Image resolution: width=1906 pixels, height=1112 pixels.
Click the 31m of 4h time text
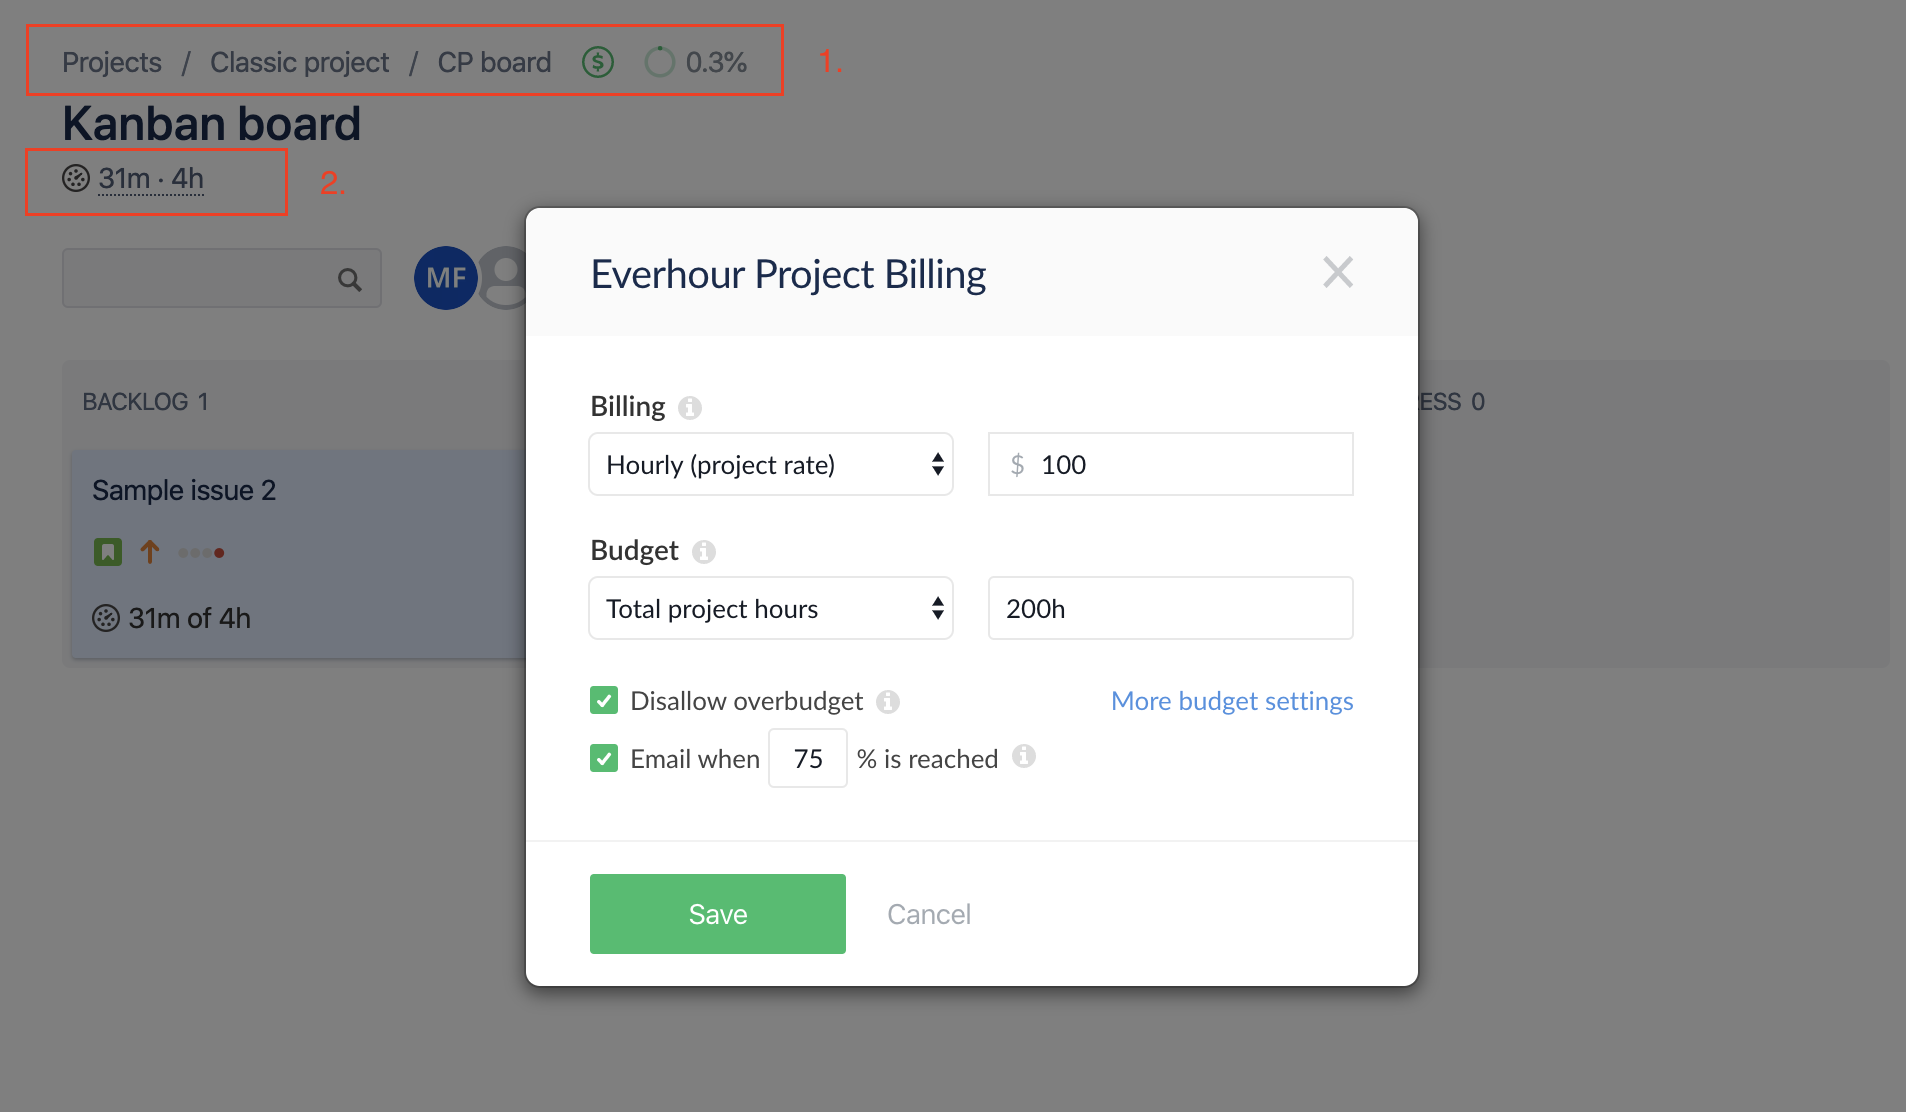tap(190, 618)
